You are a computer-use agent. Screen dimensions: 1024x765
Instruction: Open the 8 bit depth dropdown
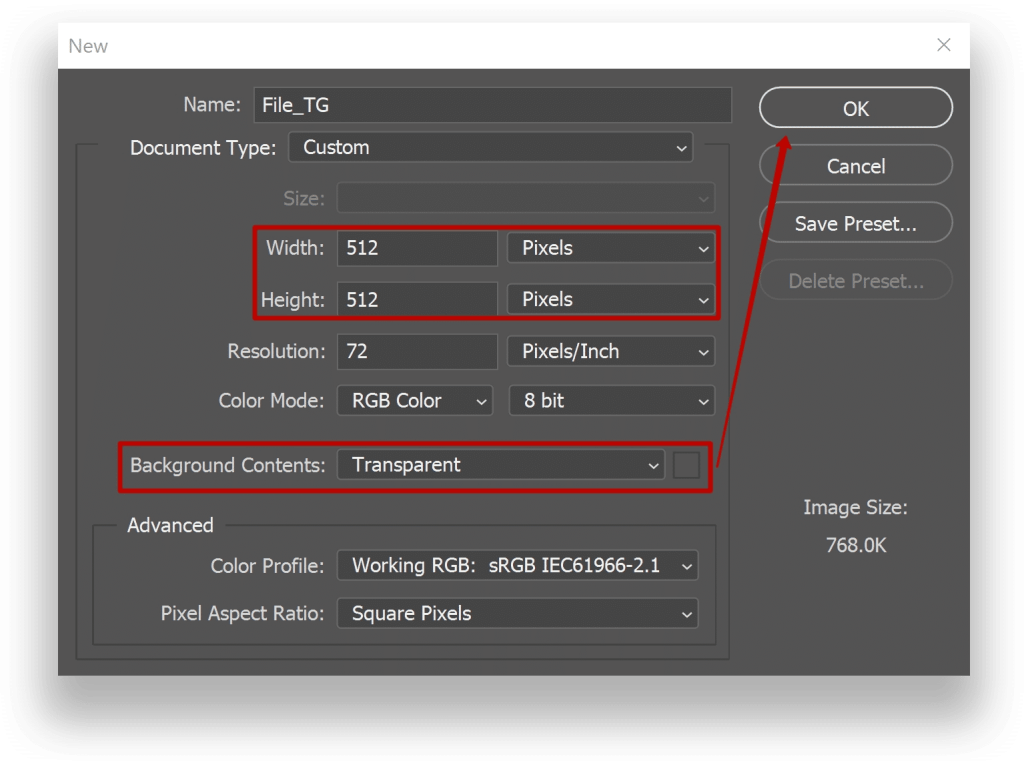pos(611,401)
